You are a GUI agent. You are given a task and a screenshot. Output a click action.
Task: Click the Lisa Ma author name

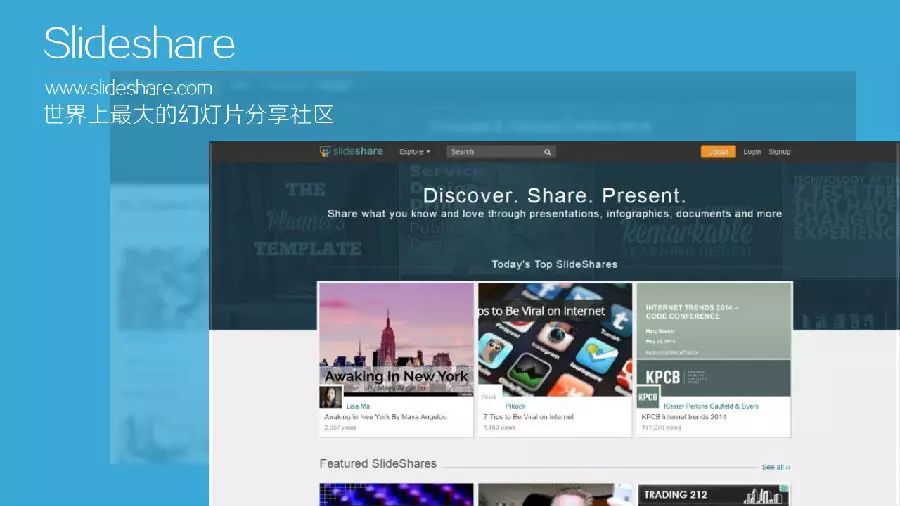pyautogui.click(x=358, y=406)
